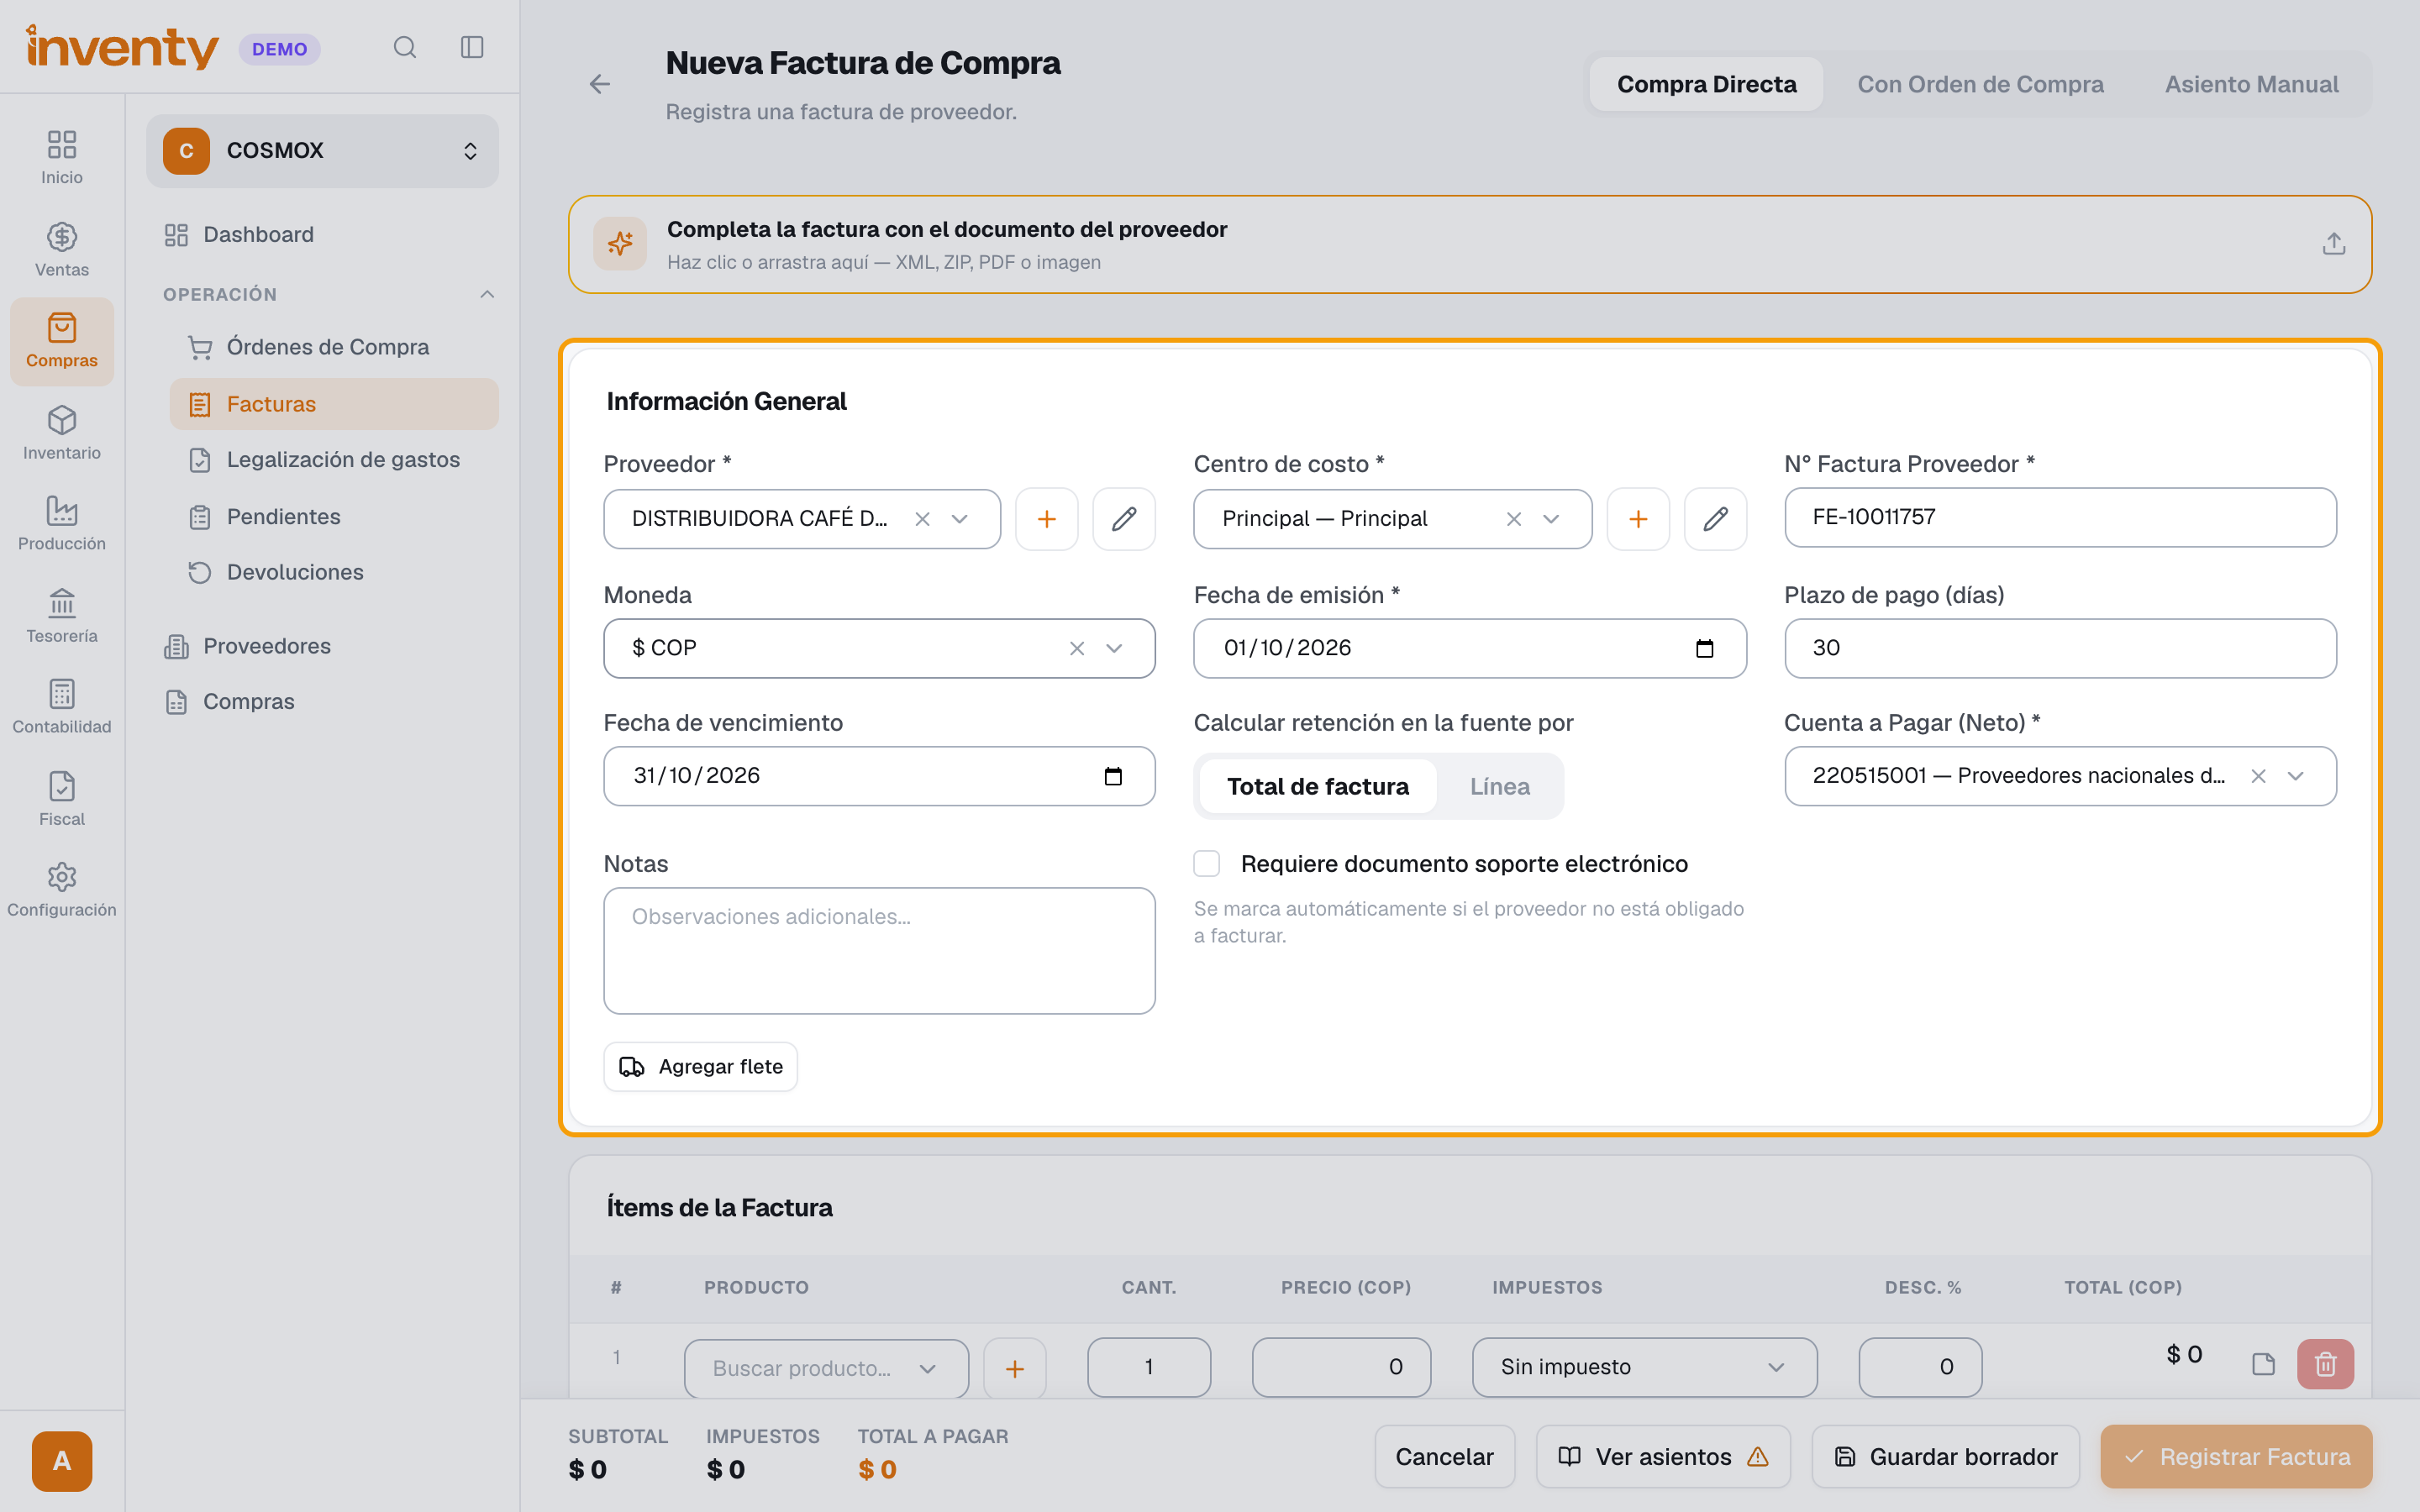
Task: Add new centro de costo plus icon
Action: click(x=1637, y=519)
